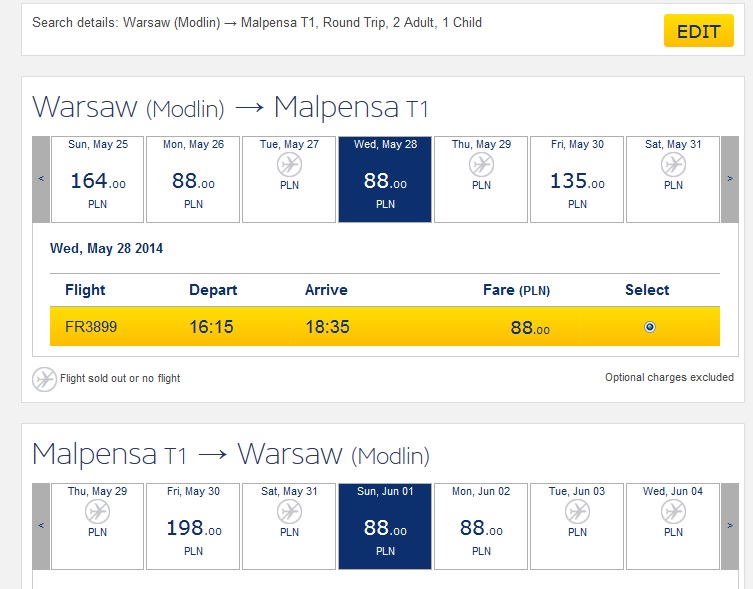Choose Sun, May 25 outbound fare 164.00
Screen dimensions: 753x589
click(97, 179)
